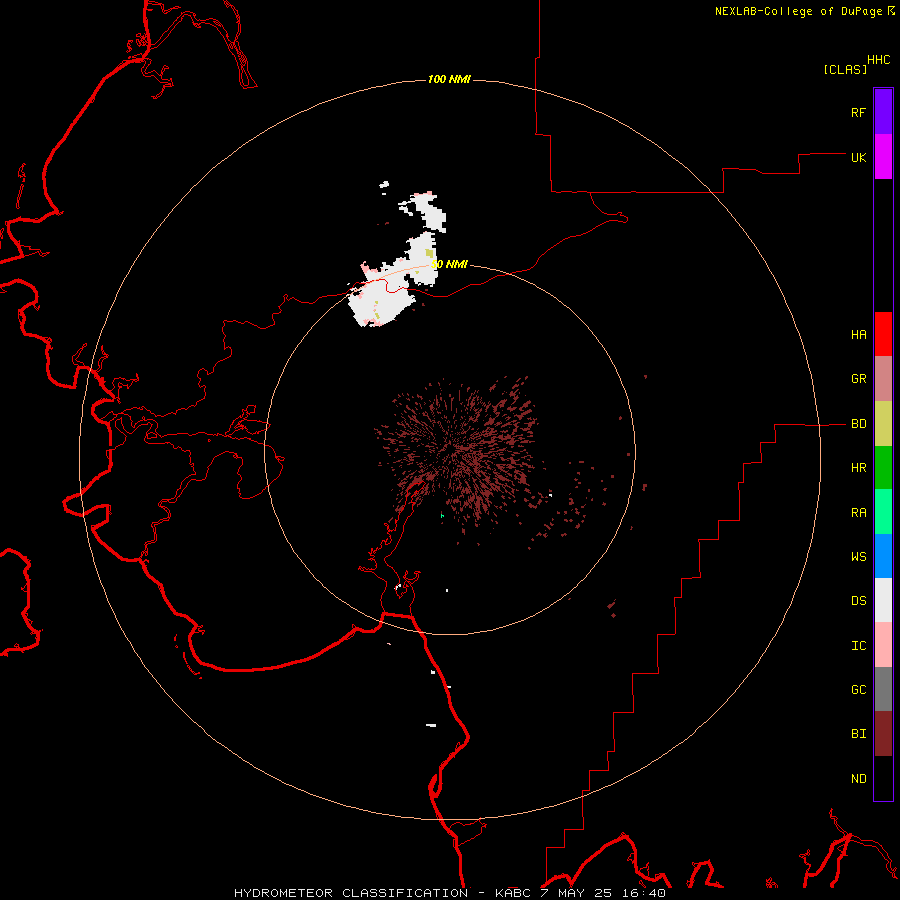Click the HR legend label
The image size is (900, 900).
(x=858, y=468)
